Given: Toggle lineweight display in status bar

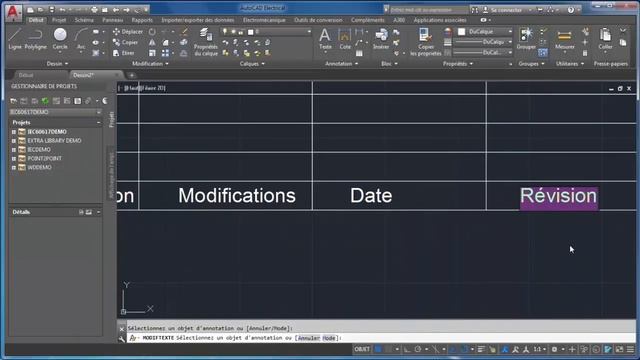Looking at the screenshot, I should click(x=481, y=349).
